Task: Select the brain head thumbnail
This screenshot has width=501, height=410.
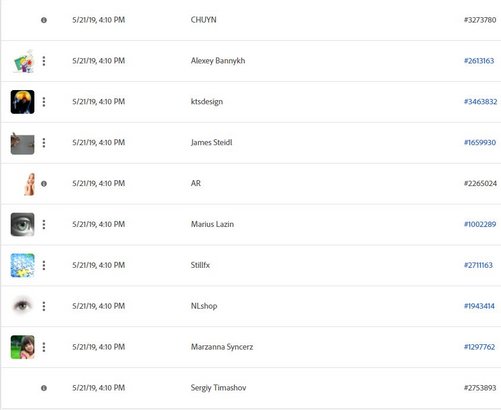Action: coord(22,102)
